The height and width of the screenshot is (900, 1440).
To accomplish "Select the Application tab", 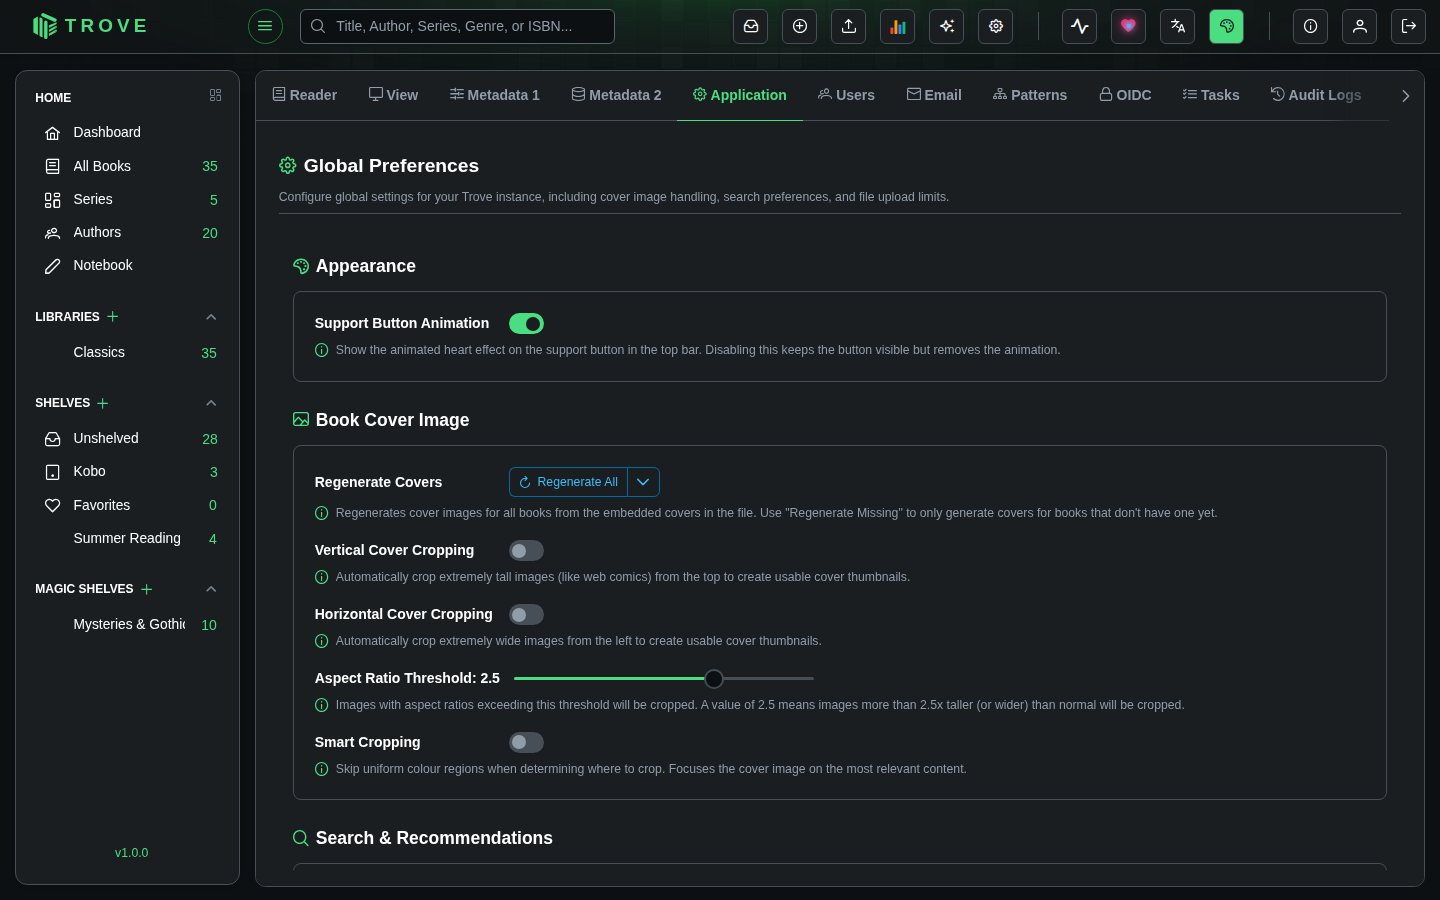I will point(740,95).
